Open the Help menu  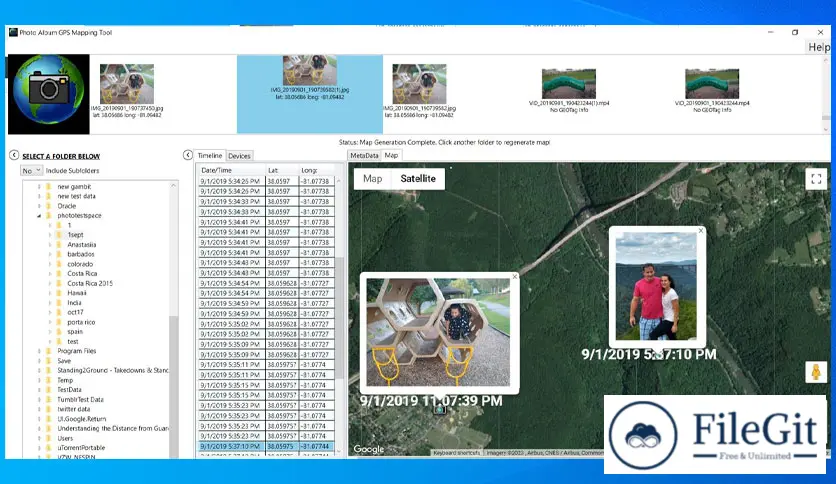click(819, 47)
